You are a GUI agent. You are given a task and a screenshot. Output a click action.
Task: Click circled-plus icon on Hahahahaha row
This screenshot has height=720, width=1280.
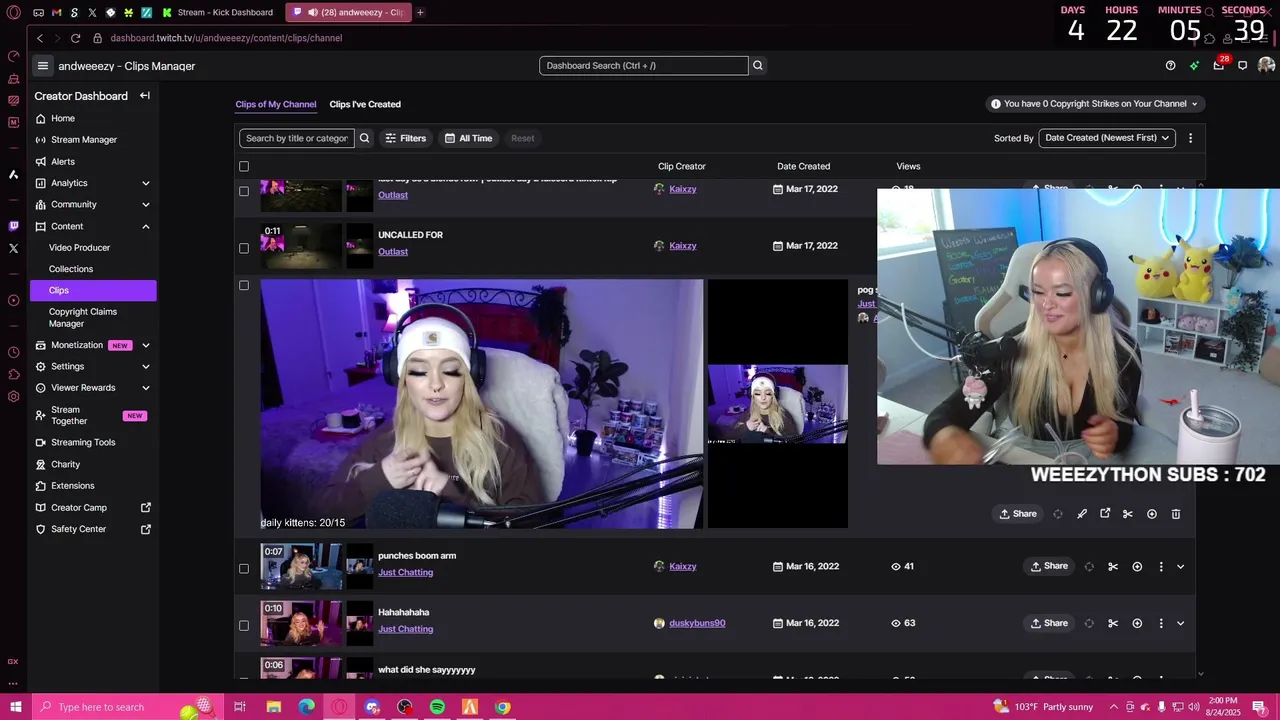pyautogui.click(x=1137, y=624)
